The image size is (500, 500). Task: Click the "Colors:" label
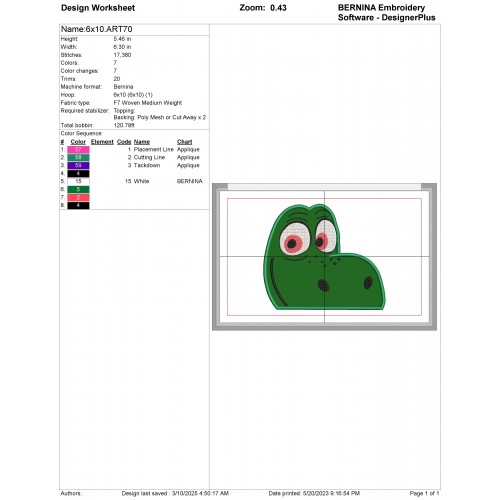[x=70, y=63]
